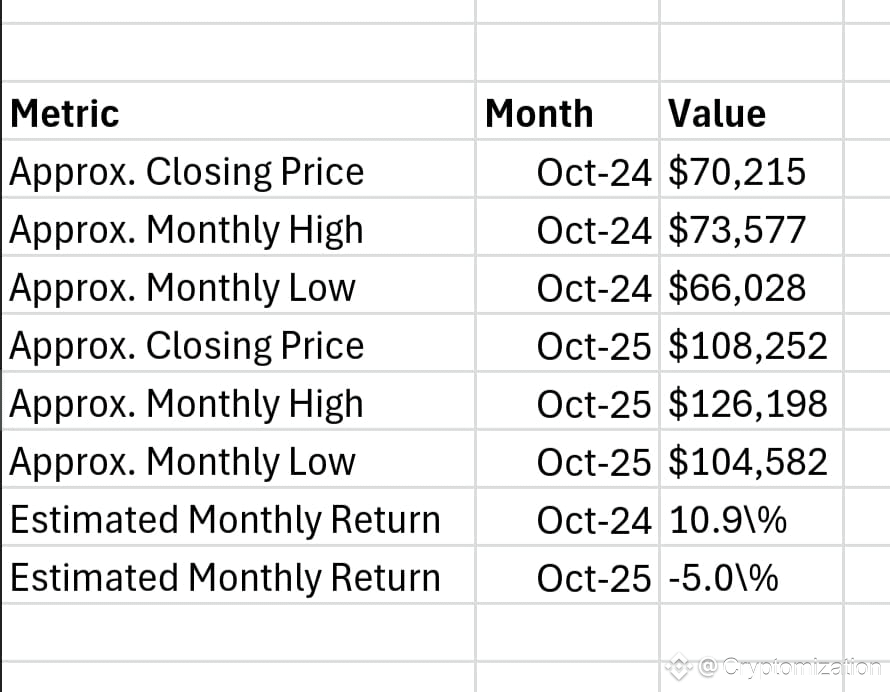Image resolution: width=890 pixels, height=692 pixels.
Task: Select the Month header cell
Action: 568,111
